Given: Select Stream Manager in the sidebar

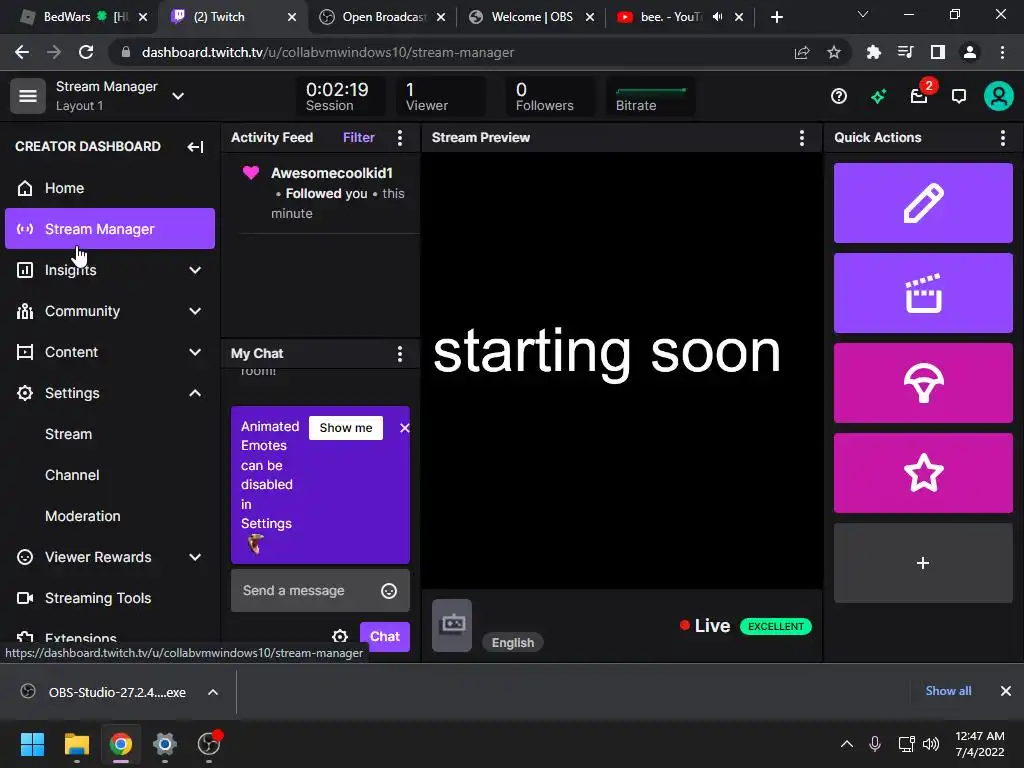Looking at the screenshot, I should [110, 229].
